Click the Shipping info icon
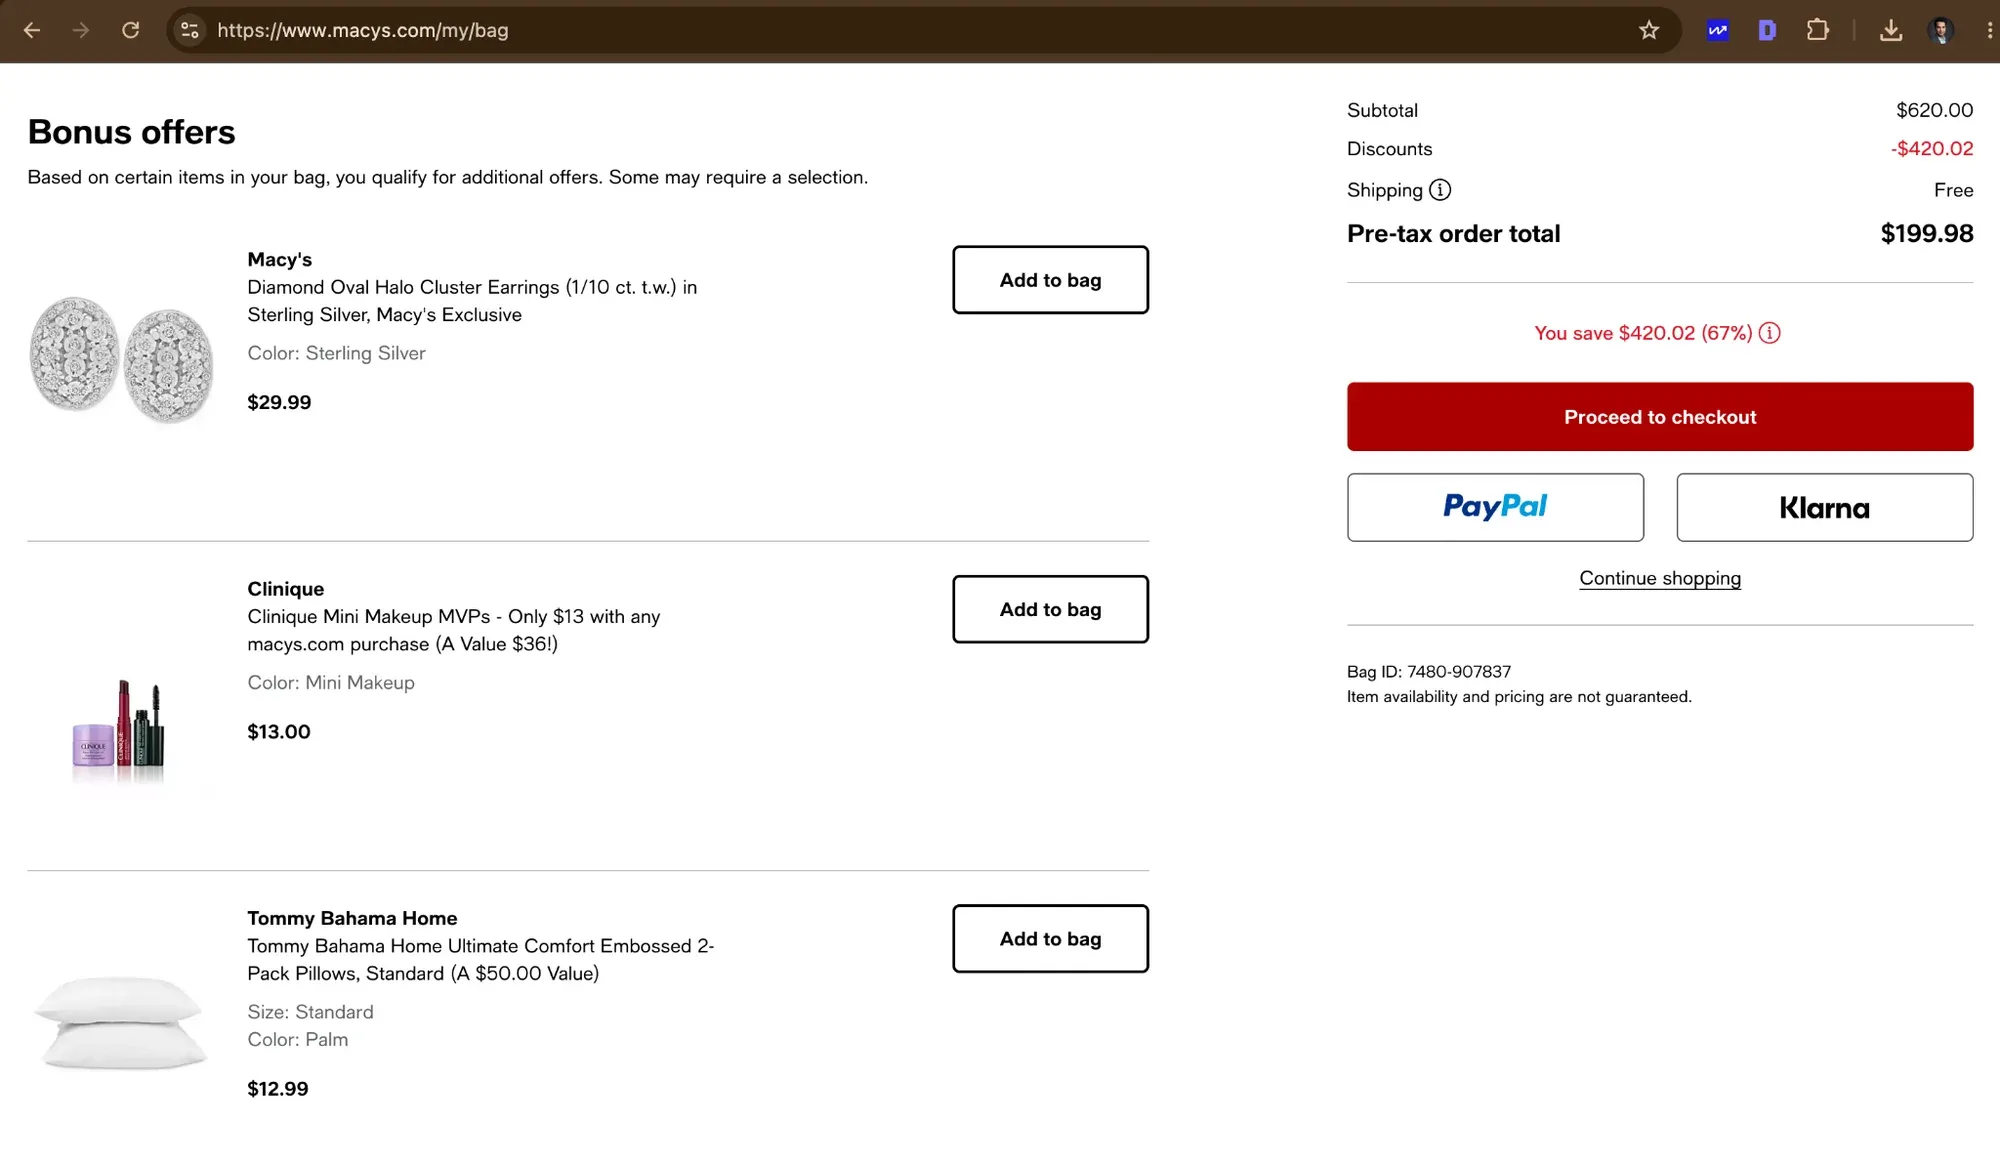This screenshot has height=1157, width=2000. pyautogui.click(x=1440, y=190)
